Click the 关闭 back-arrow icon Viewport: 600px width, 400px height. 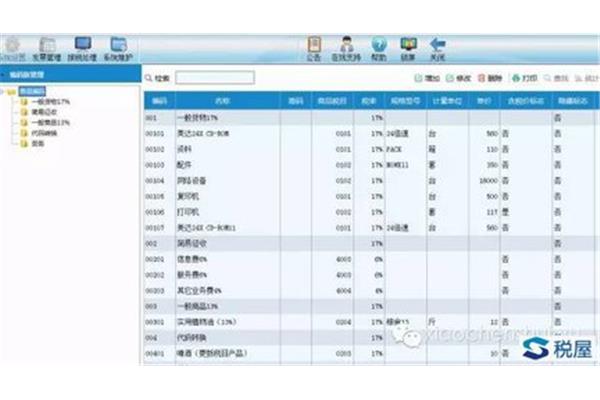coord(437,49)
